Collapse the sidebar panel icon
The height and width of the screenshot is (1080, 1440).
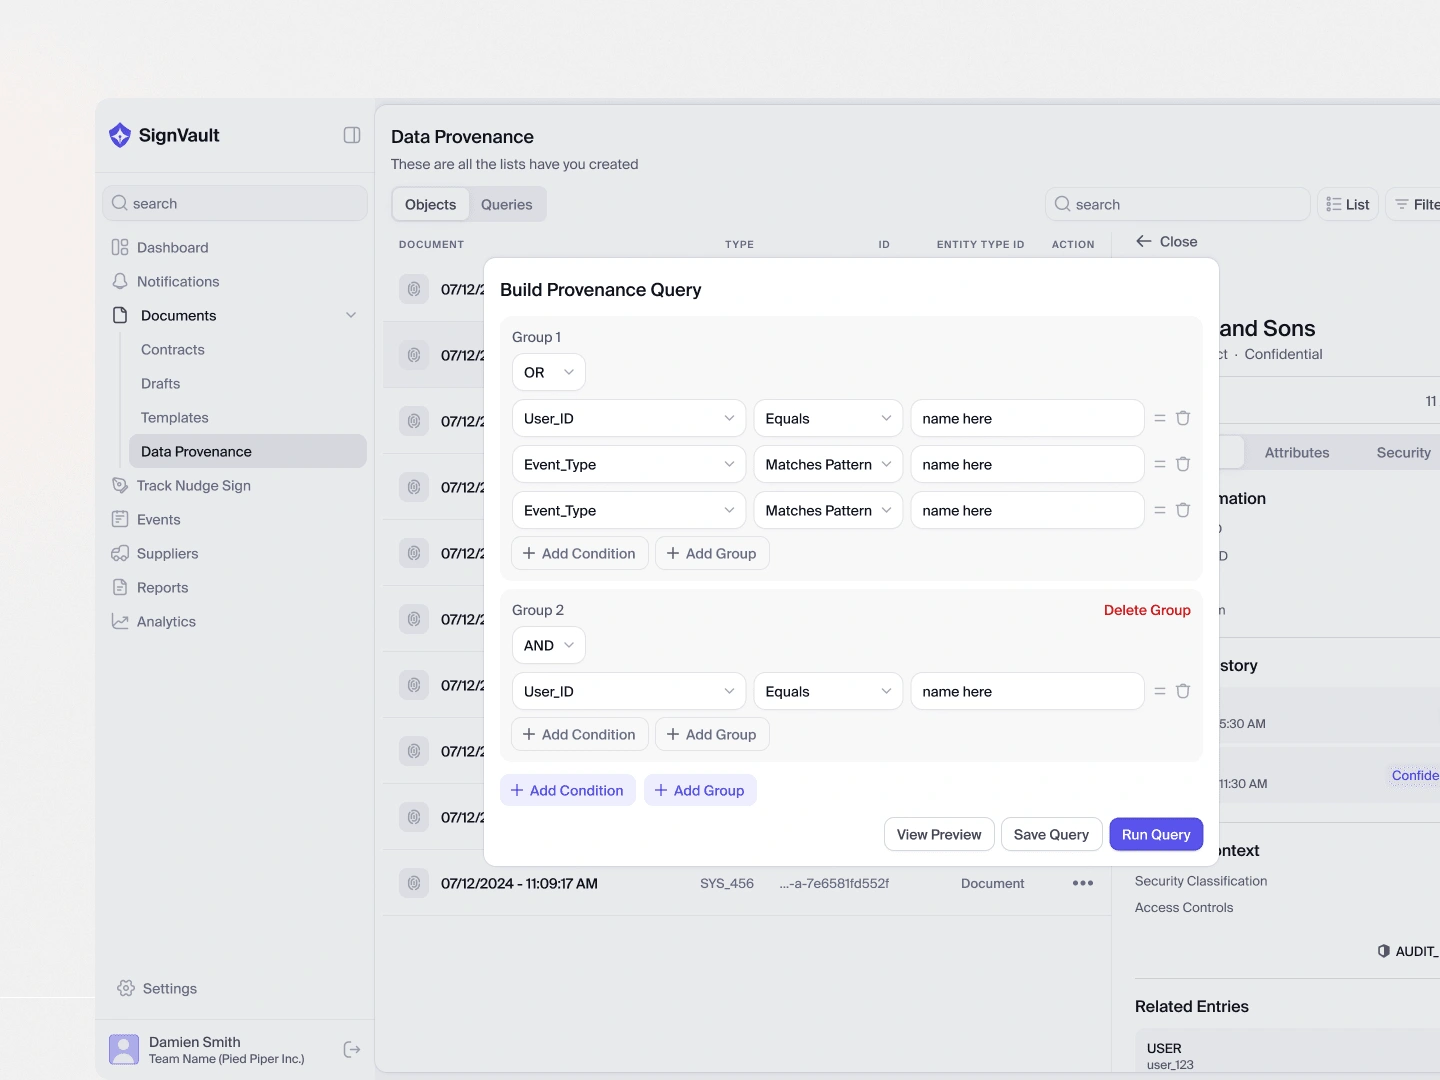pos(352,135)
